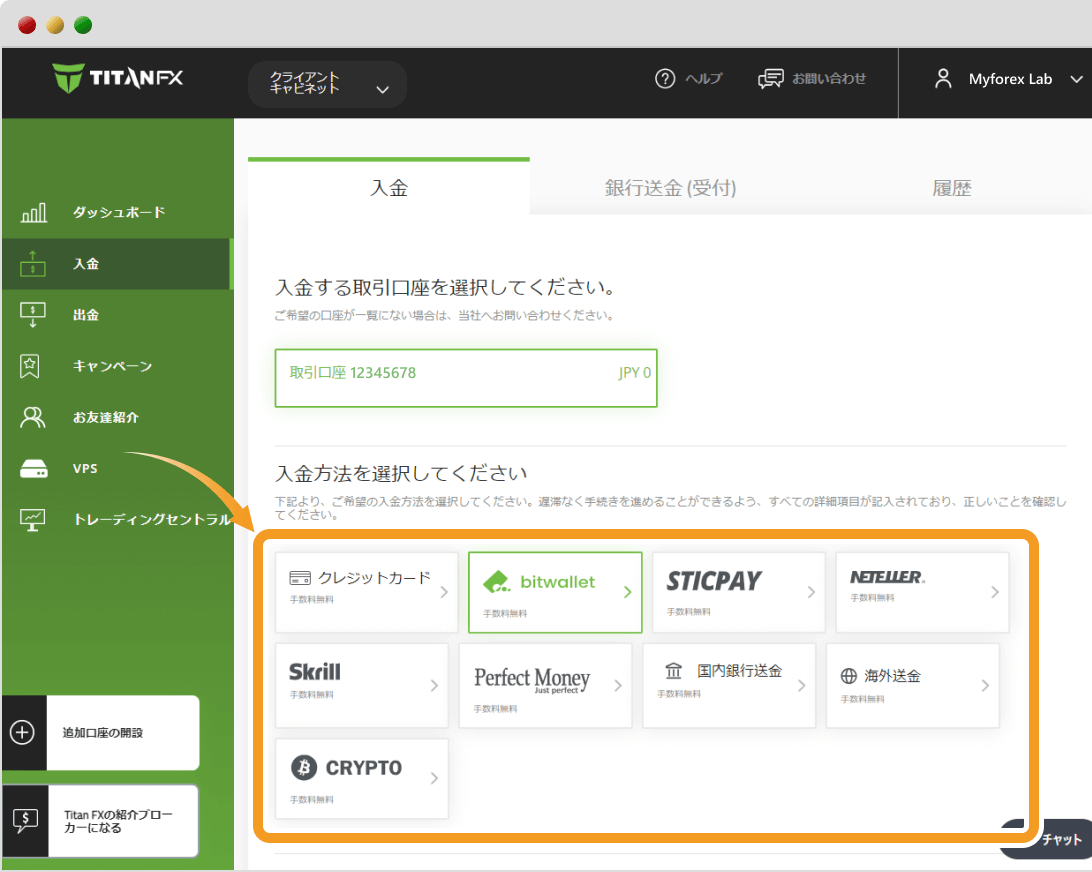Open the VPS sidebar label
This screenshot has width=1092, height=872.
pos(85,469)
